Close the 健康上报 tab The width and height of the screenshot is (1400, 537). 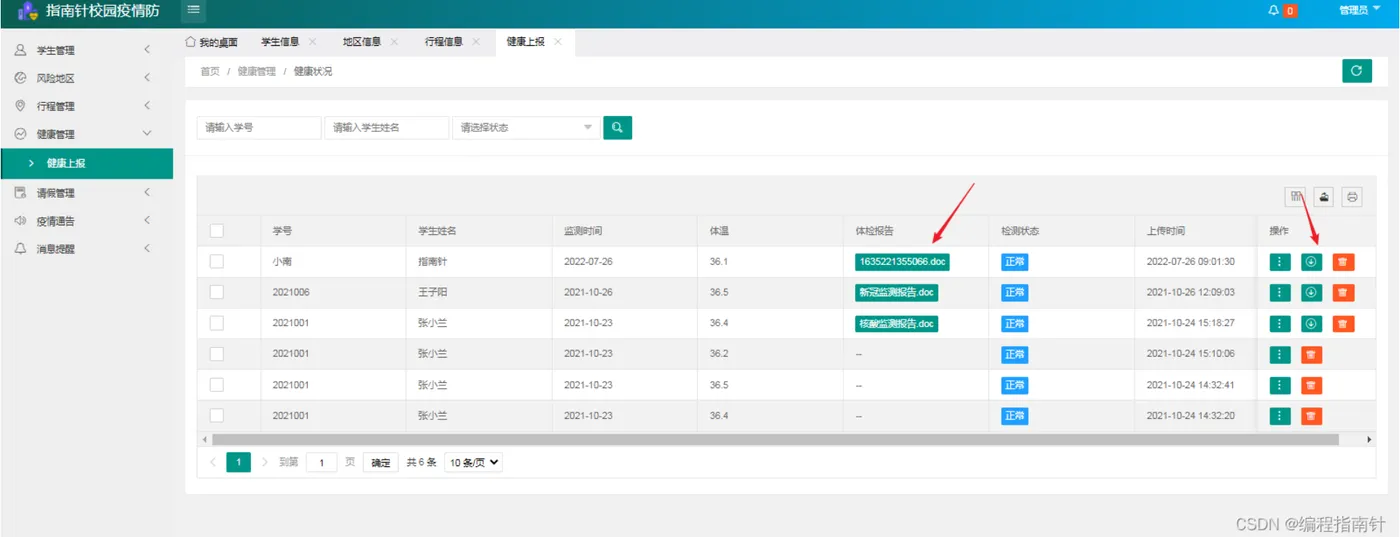coord(558,42)
